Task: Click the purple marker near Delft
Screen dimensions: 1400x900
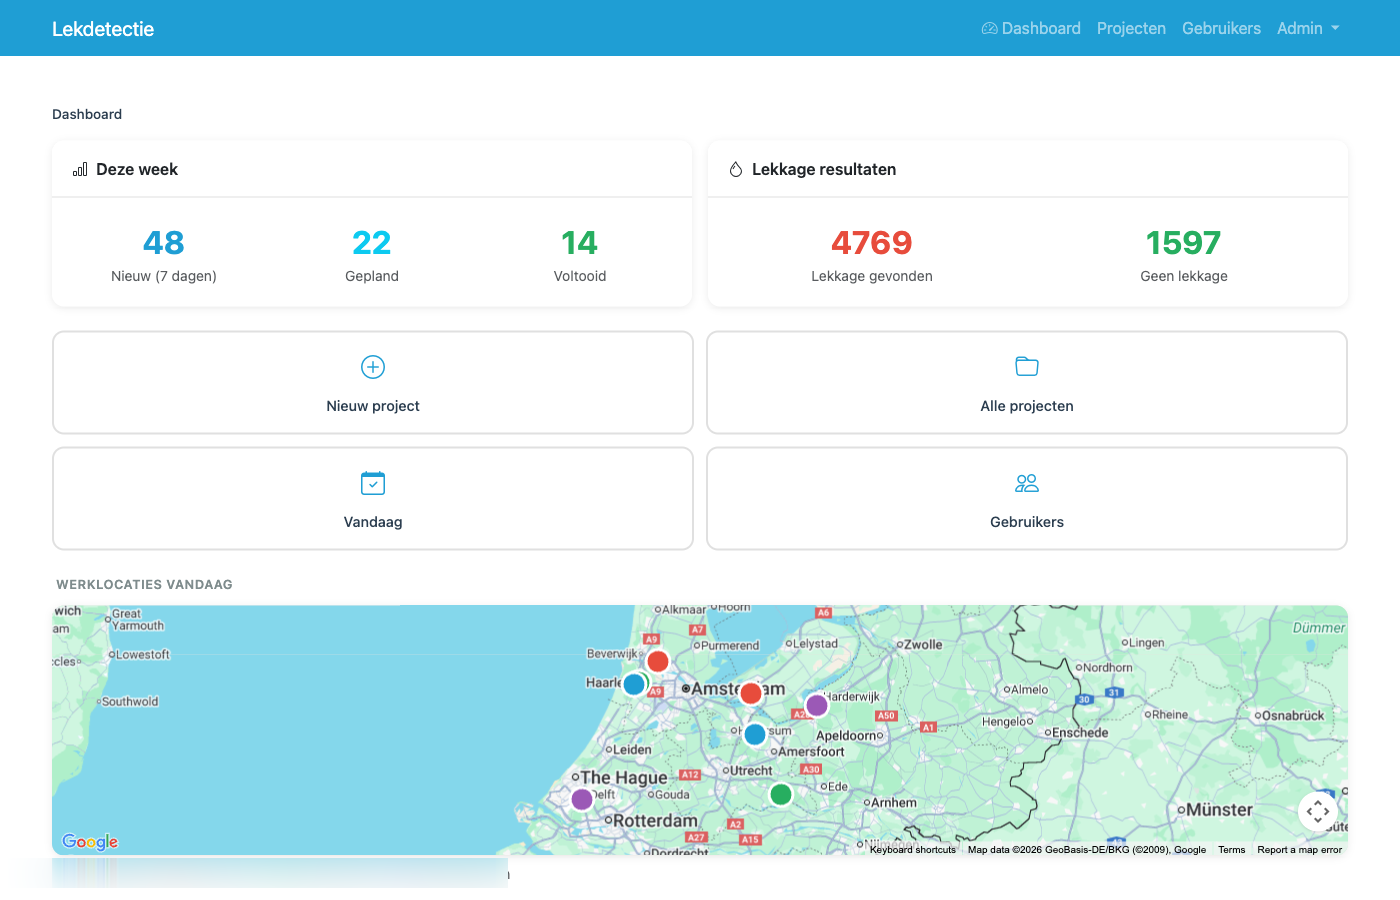Action: [581, 799]
